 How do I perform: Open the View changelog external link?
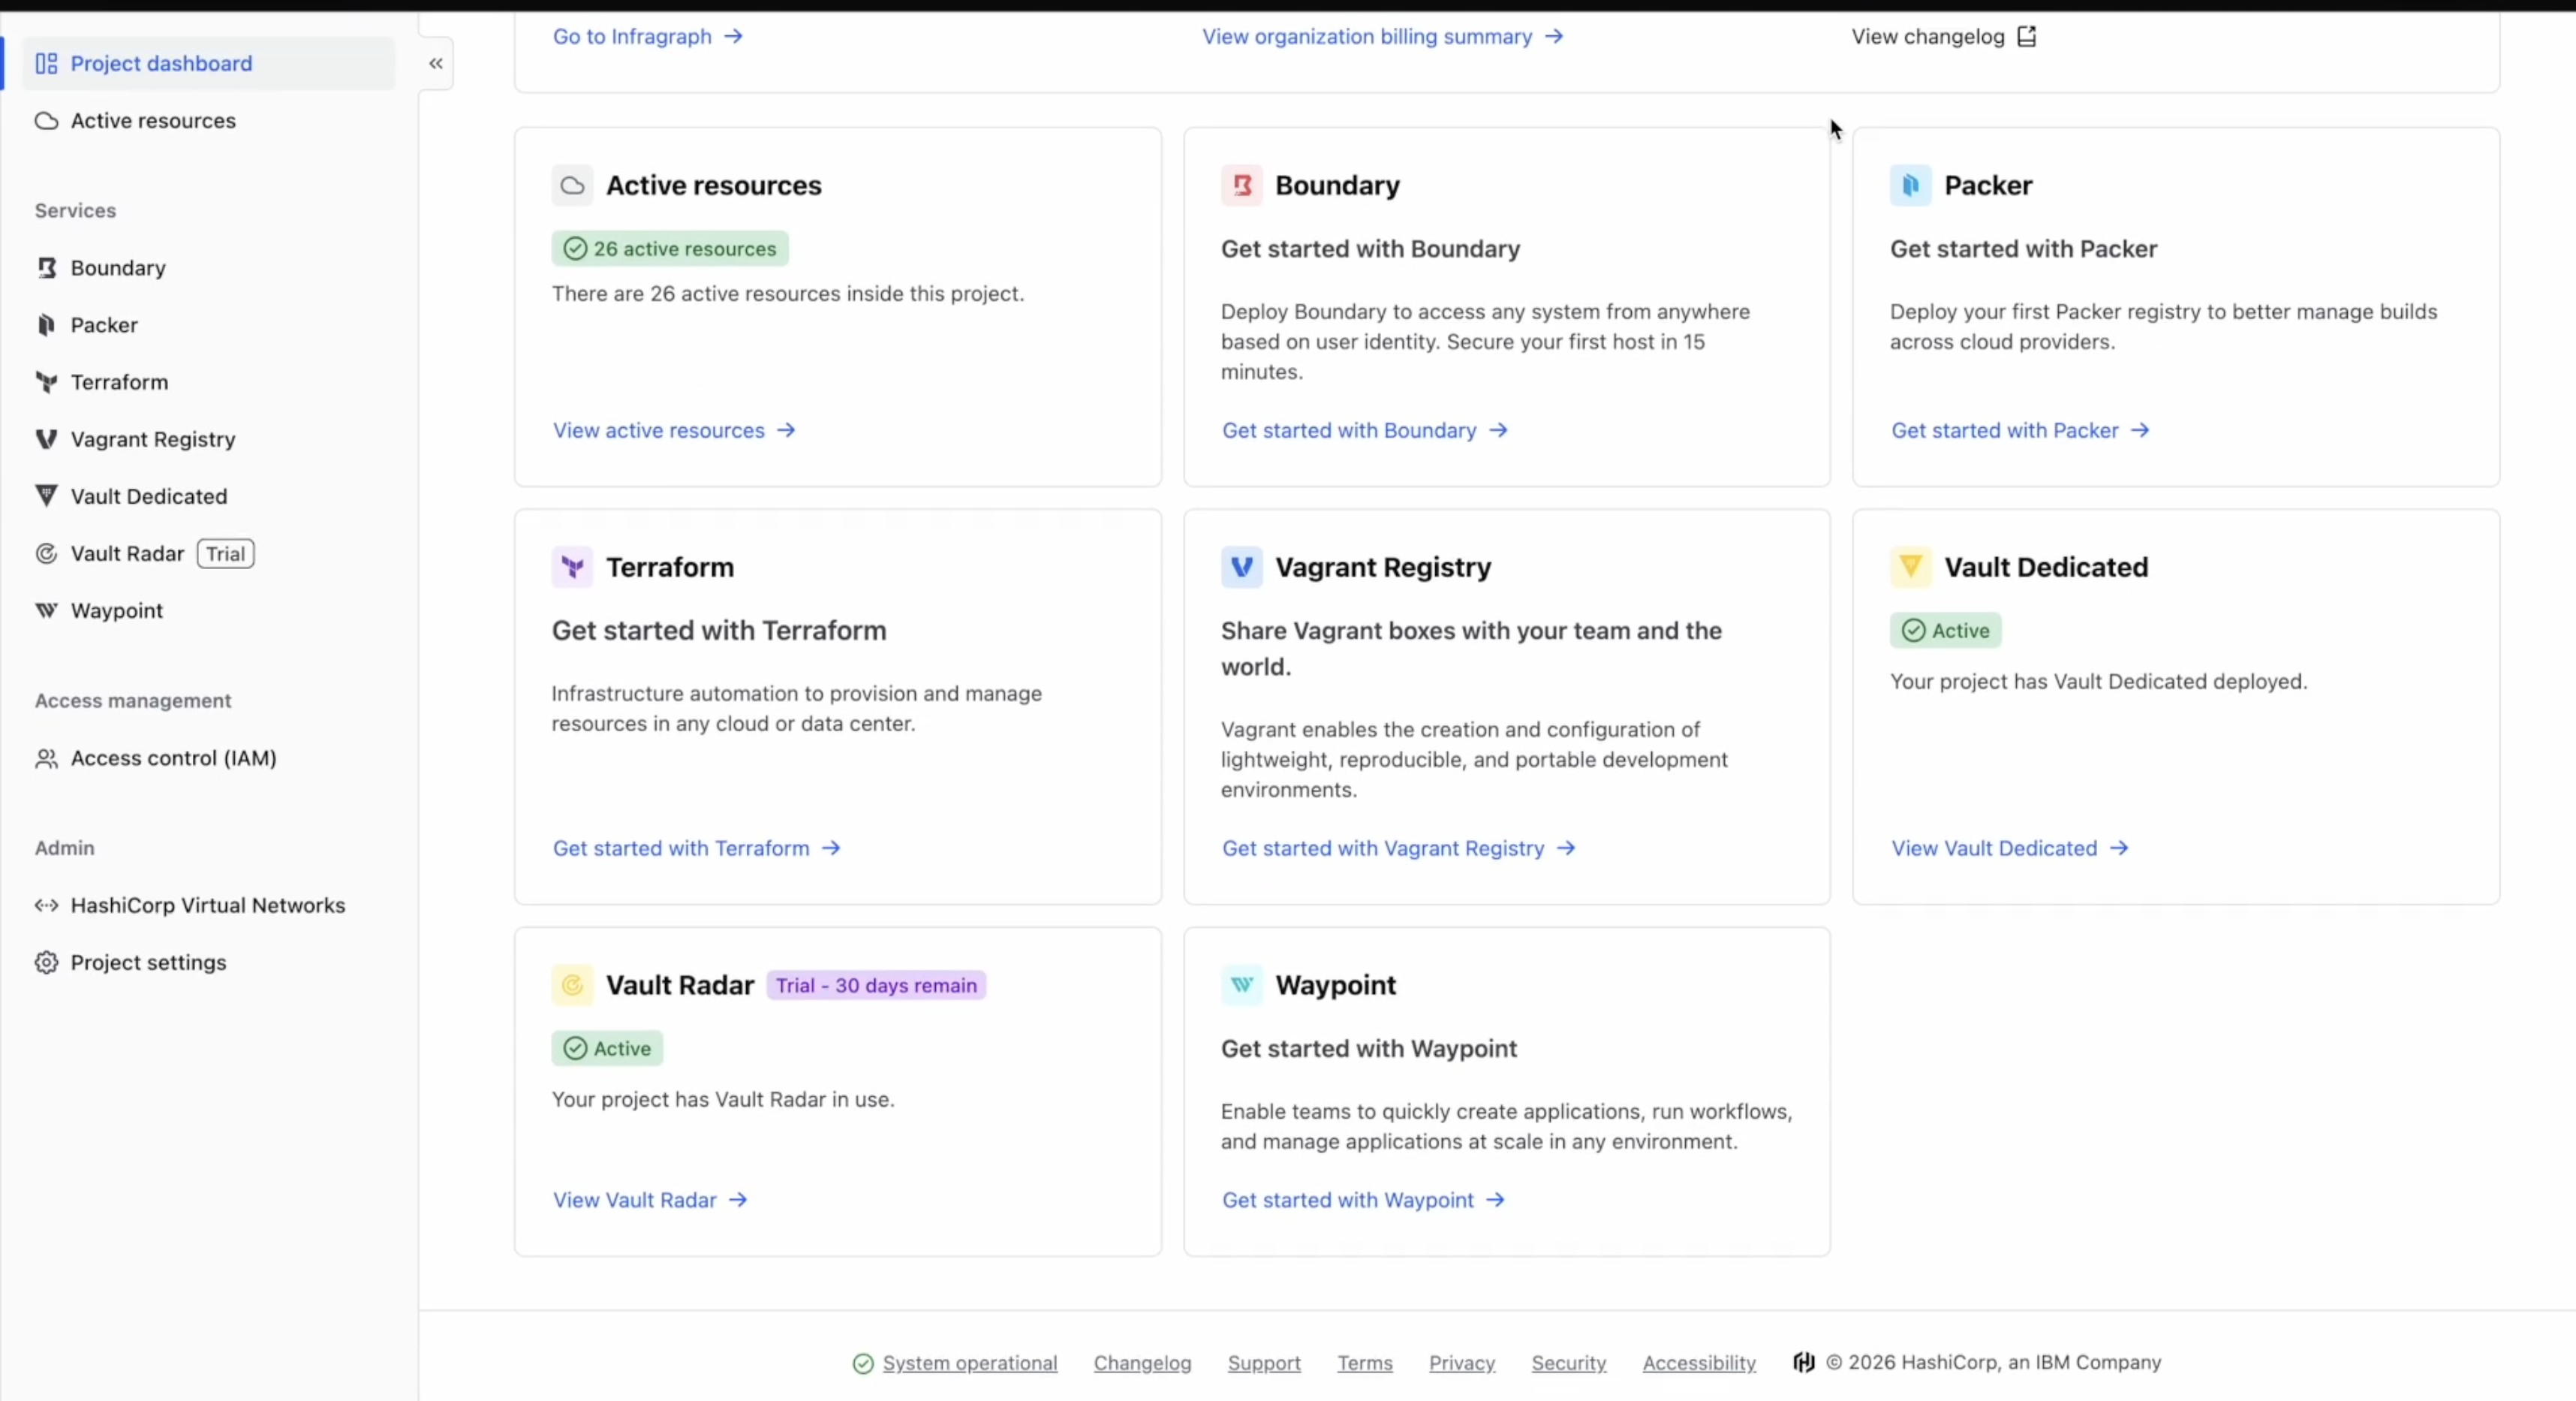tap(1943, 36)
